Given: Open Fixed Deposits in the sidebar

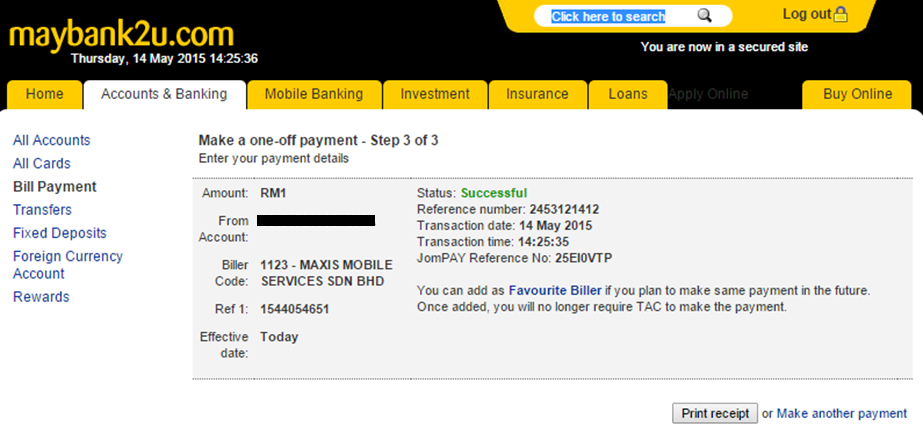Looking at the screenshot, I should pyautogui.click(x=60, y=233).
